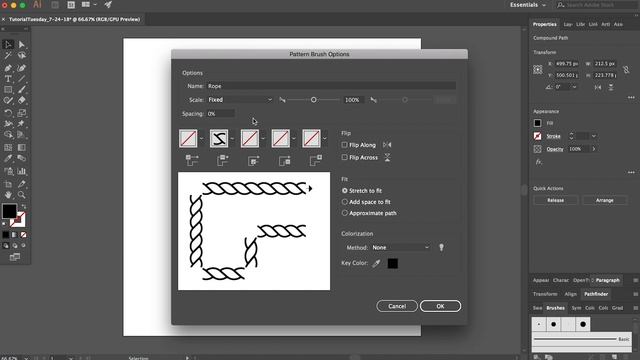The height and width of the screenshot is (360, 640).
Task: Switch to the Brushes panel tab
Action: click(x=556, y=308)
